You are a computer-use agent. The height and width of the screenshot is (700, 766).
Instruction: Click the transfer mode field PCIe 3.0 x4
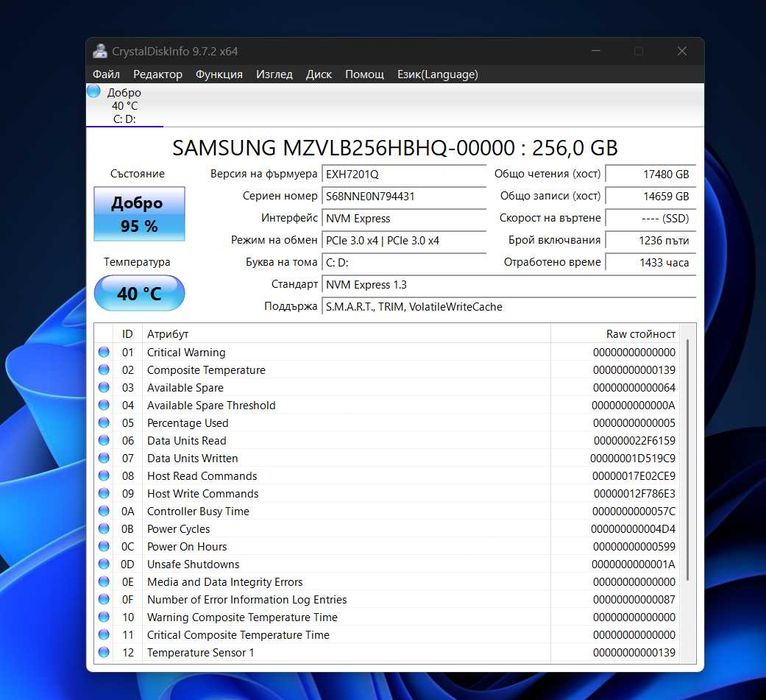pyautogui.click(x=404, y=240)
